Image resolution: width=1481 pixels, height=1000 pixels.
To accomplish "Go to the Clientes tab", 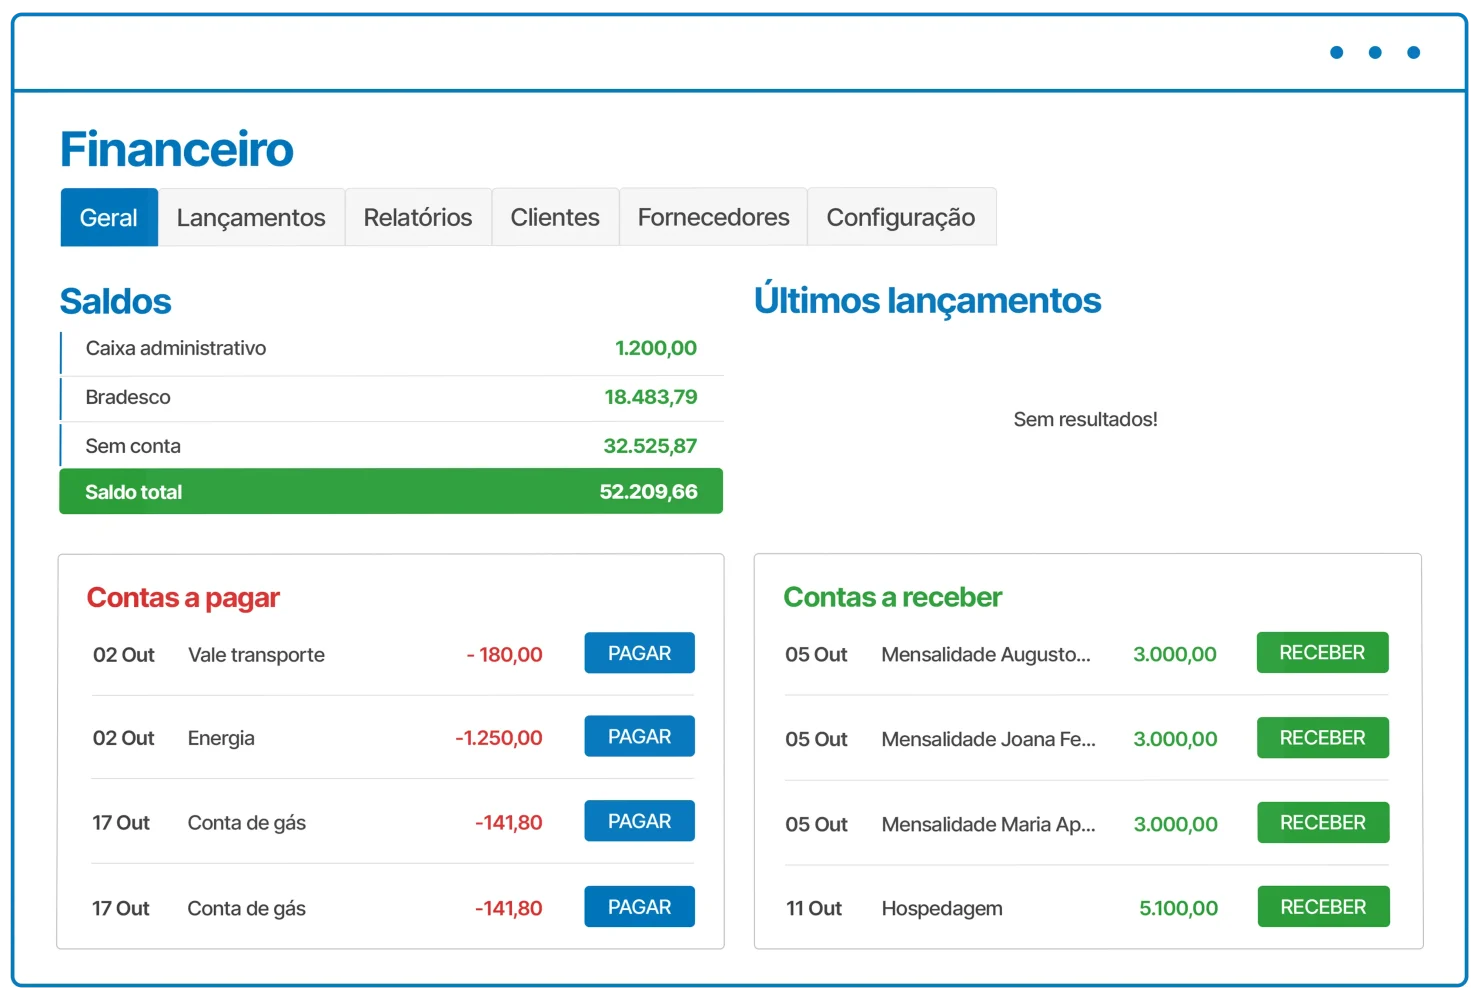I will pos(555,217).
